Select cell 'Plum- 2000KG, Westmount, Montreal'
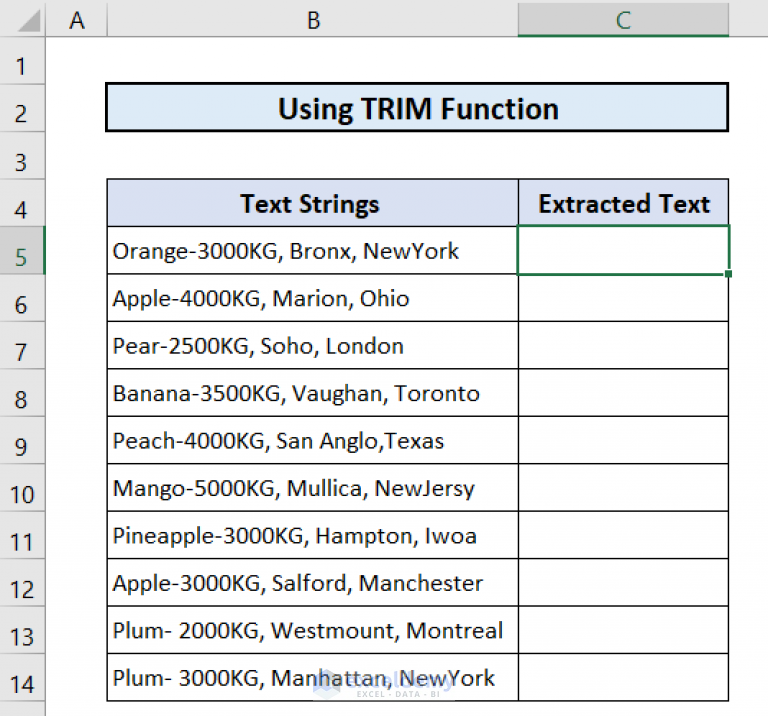The image size is (768, 716). (312, 631)
